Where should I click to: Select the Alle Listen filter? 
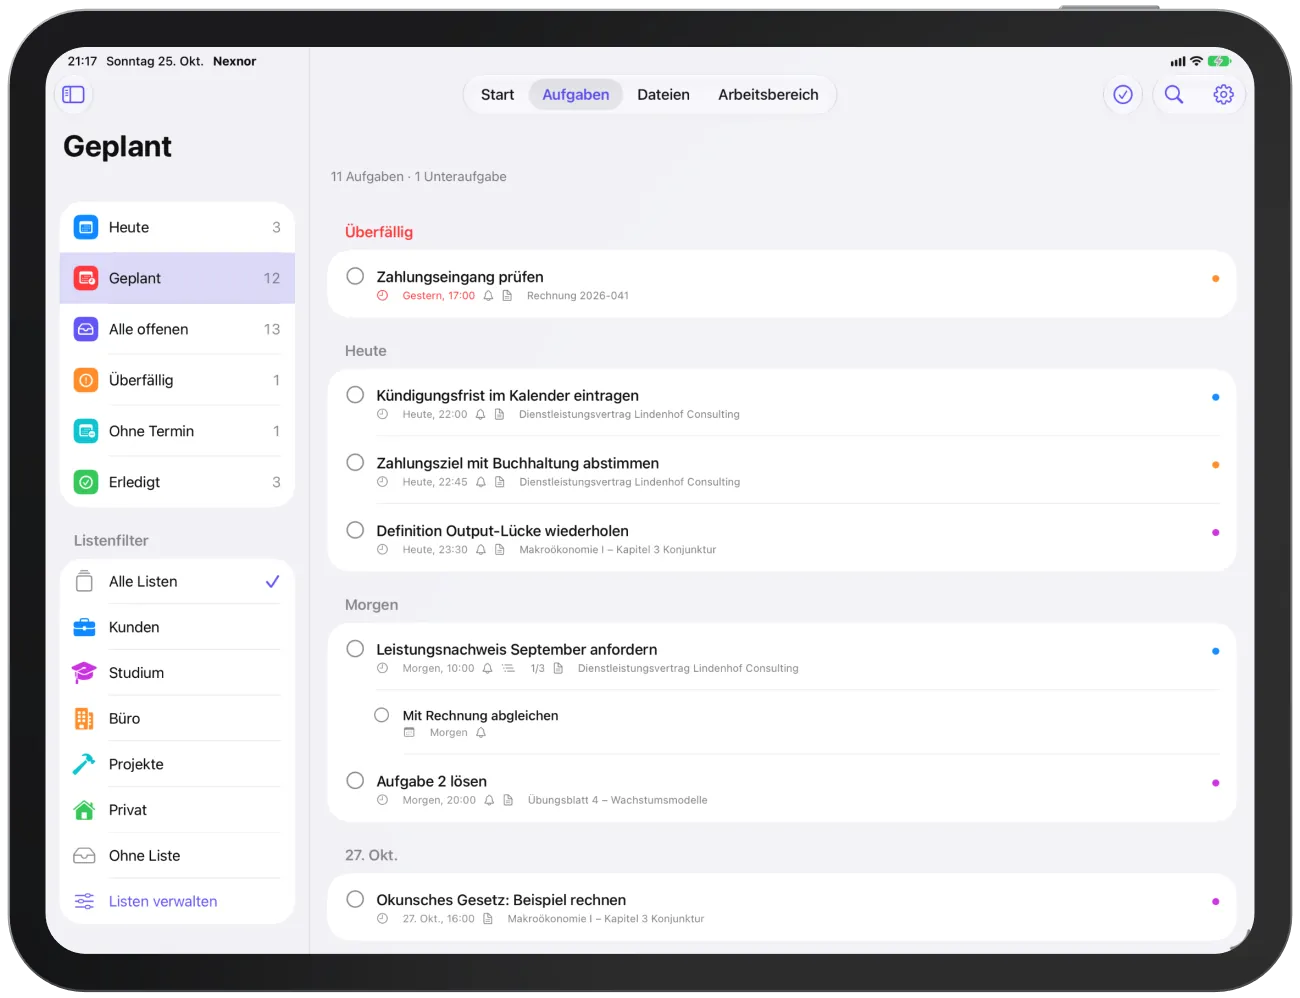click(177, 582)
